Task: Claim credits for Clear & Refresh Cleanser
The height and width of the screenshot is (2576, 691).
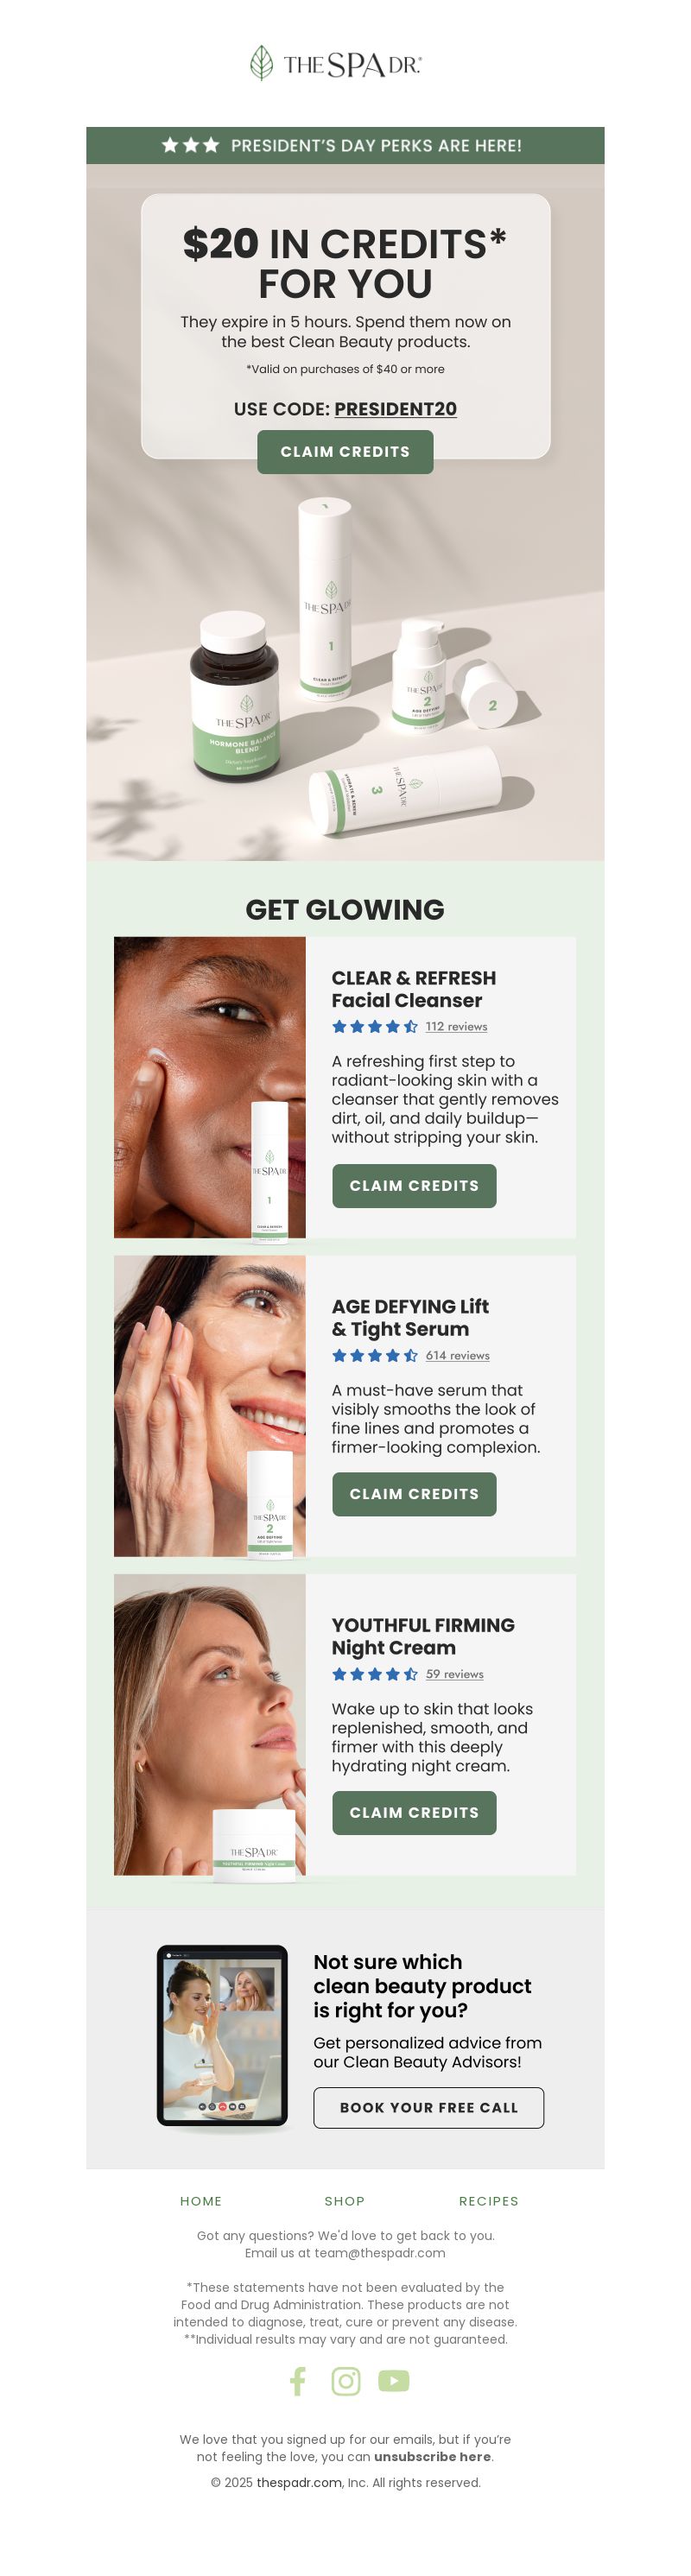Action: click(414, 1185)
